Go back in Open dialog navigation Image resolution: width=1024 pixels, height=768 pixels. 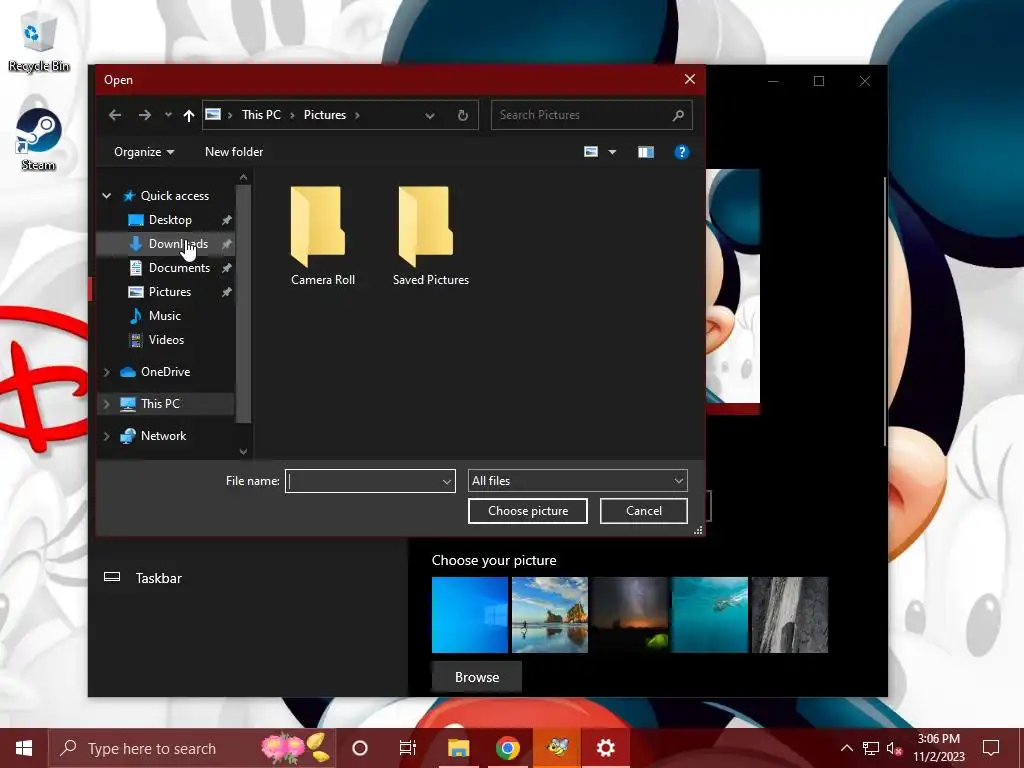pyautogui.click(x=115, y=115)
